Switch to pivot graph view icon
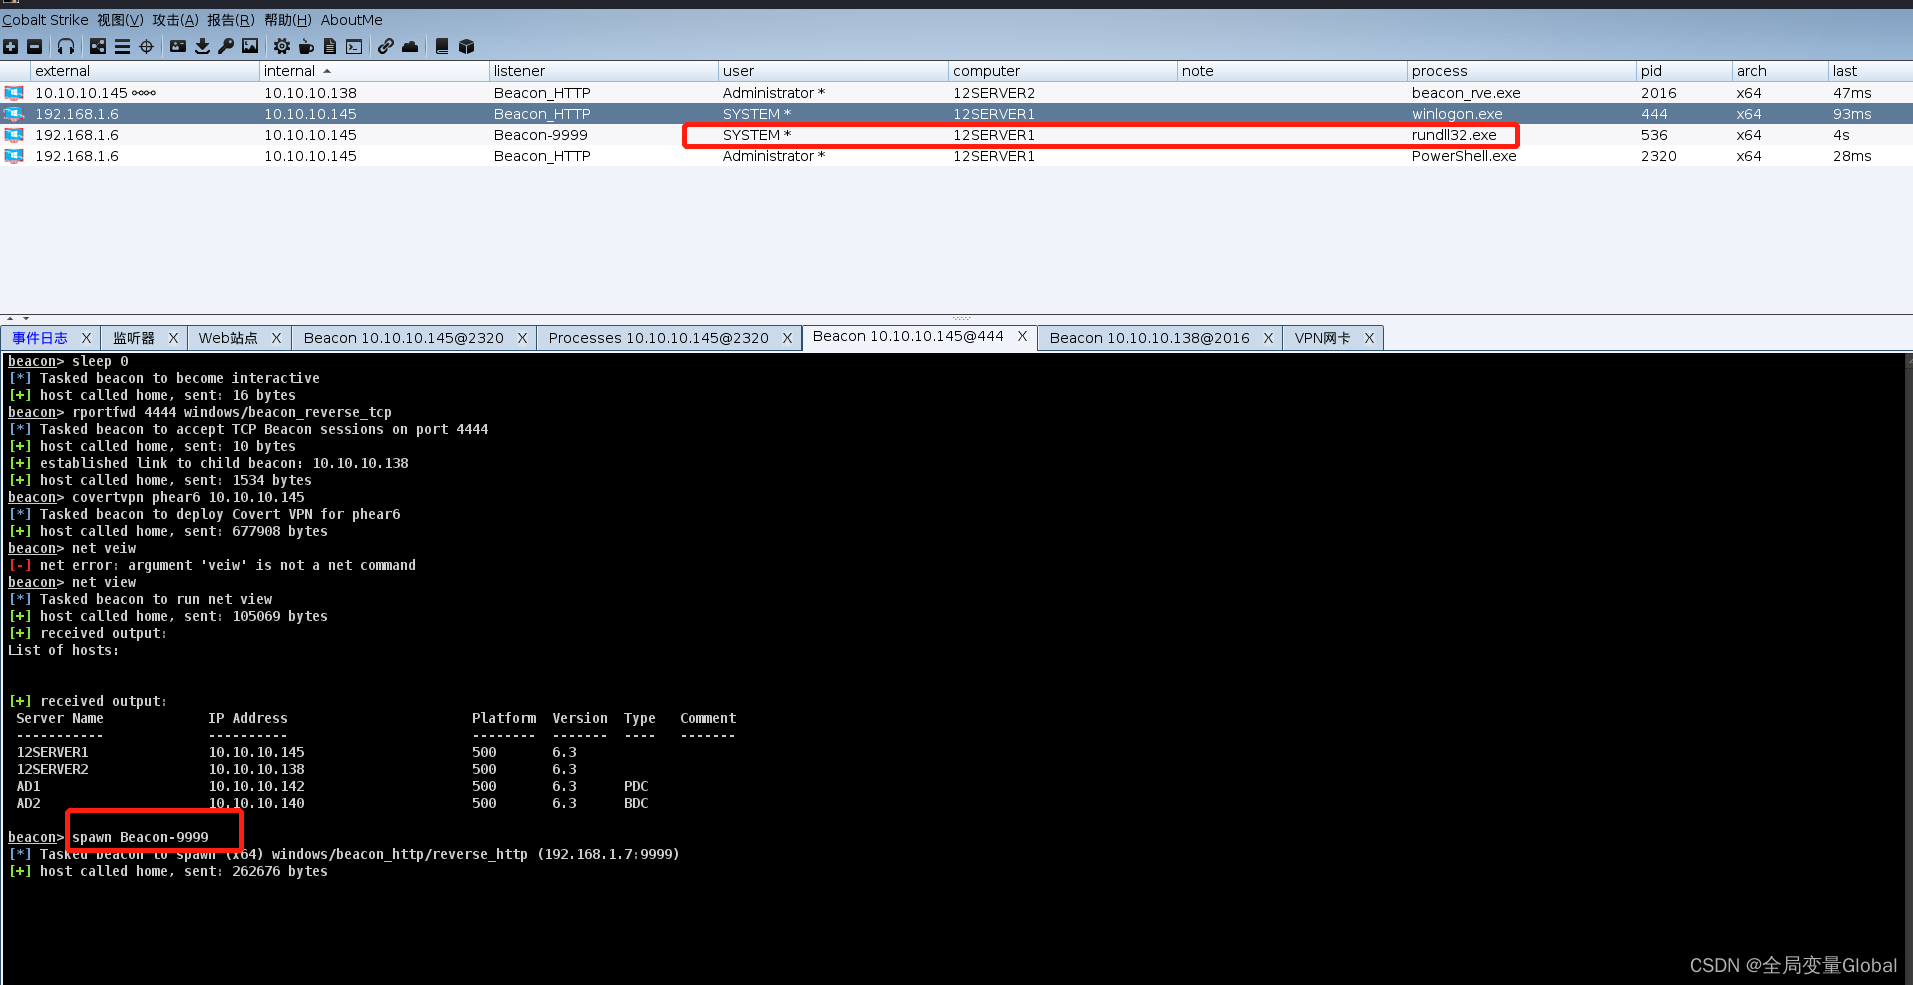1913x985 pixels. pos(98,46)
